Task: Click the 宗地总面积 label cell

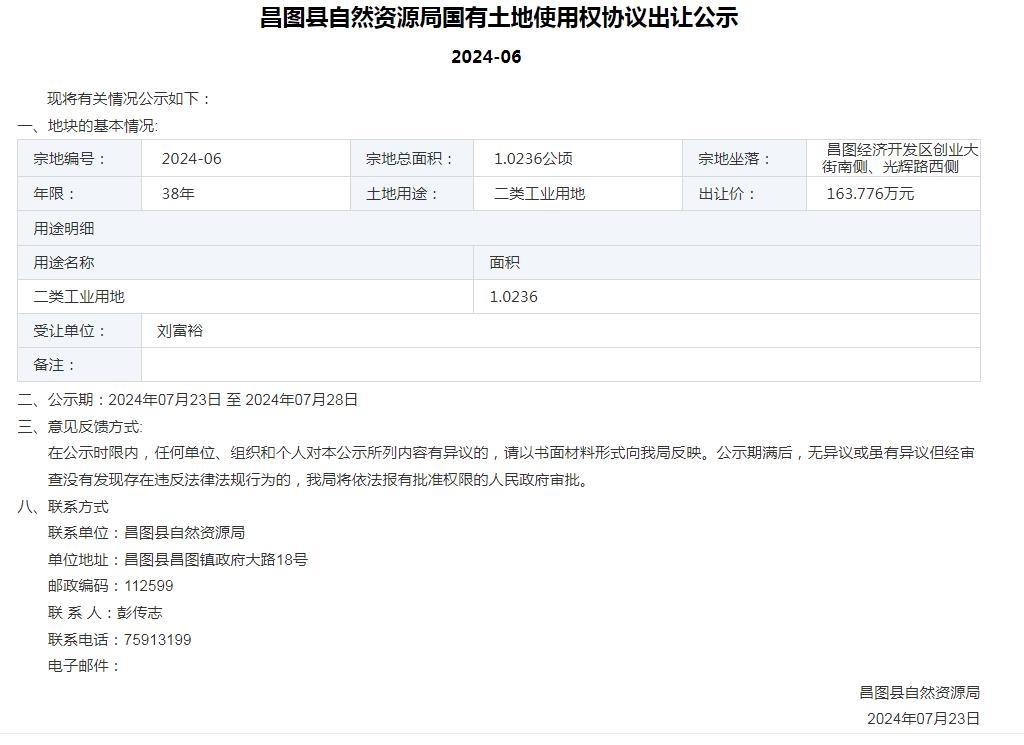Action: [412, 159]
